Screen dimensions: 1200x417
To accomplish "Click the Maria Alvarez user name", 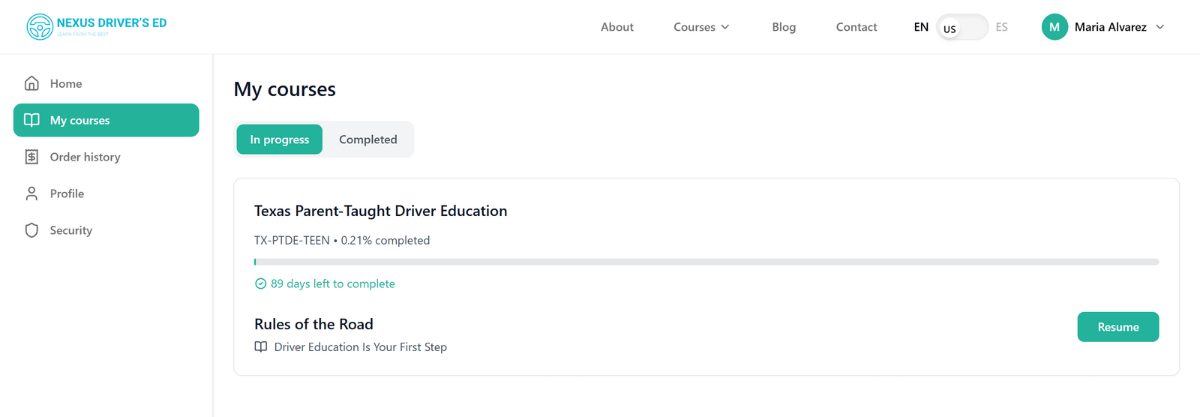I will (1110, 27).
